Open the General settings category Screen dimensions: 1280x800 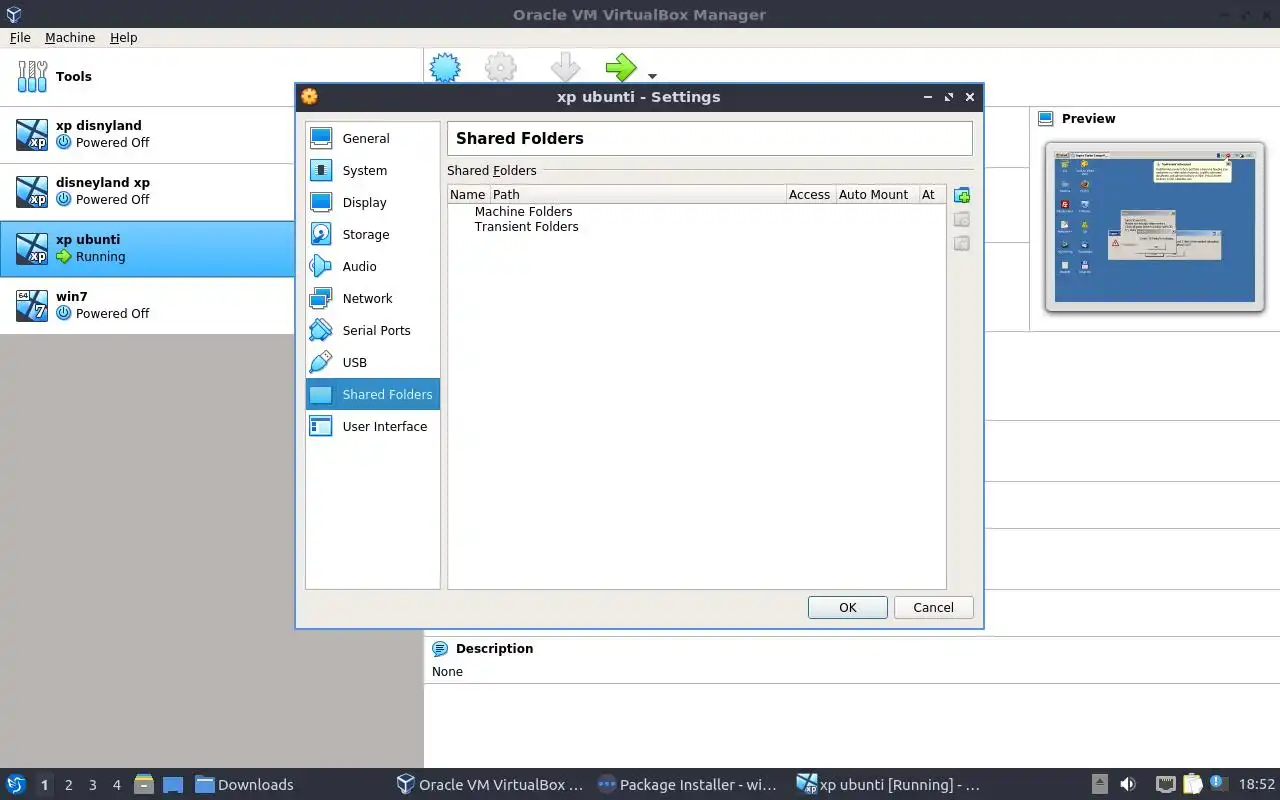tap(373, 138)
